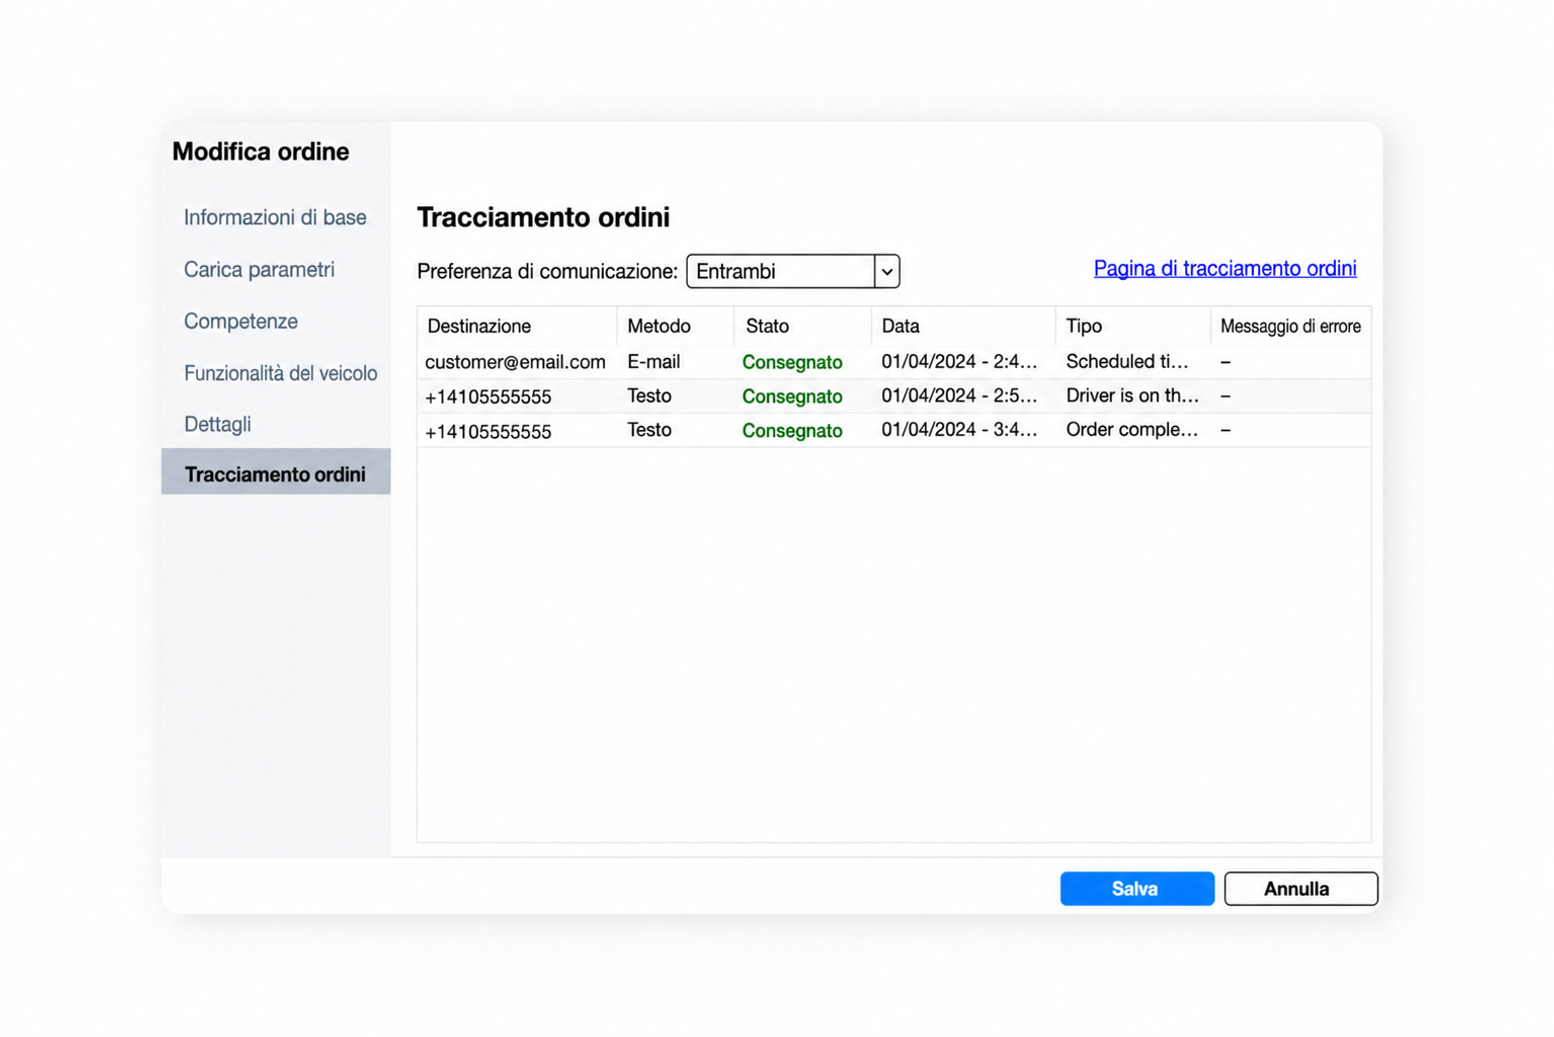This screenshot has height=1037, width=1554.
Task: Open the Pagina di tracciamento ordini link
Action: click(x=1225, y=268)
